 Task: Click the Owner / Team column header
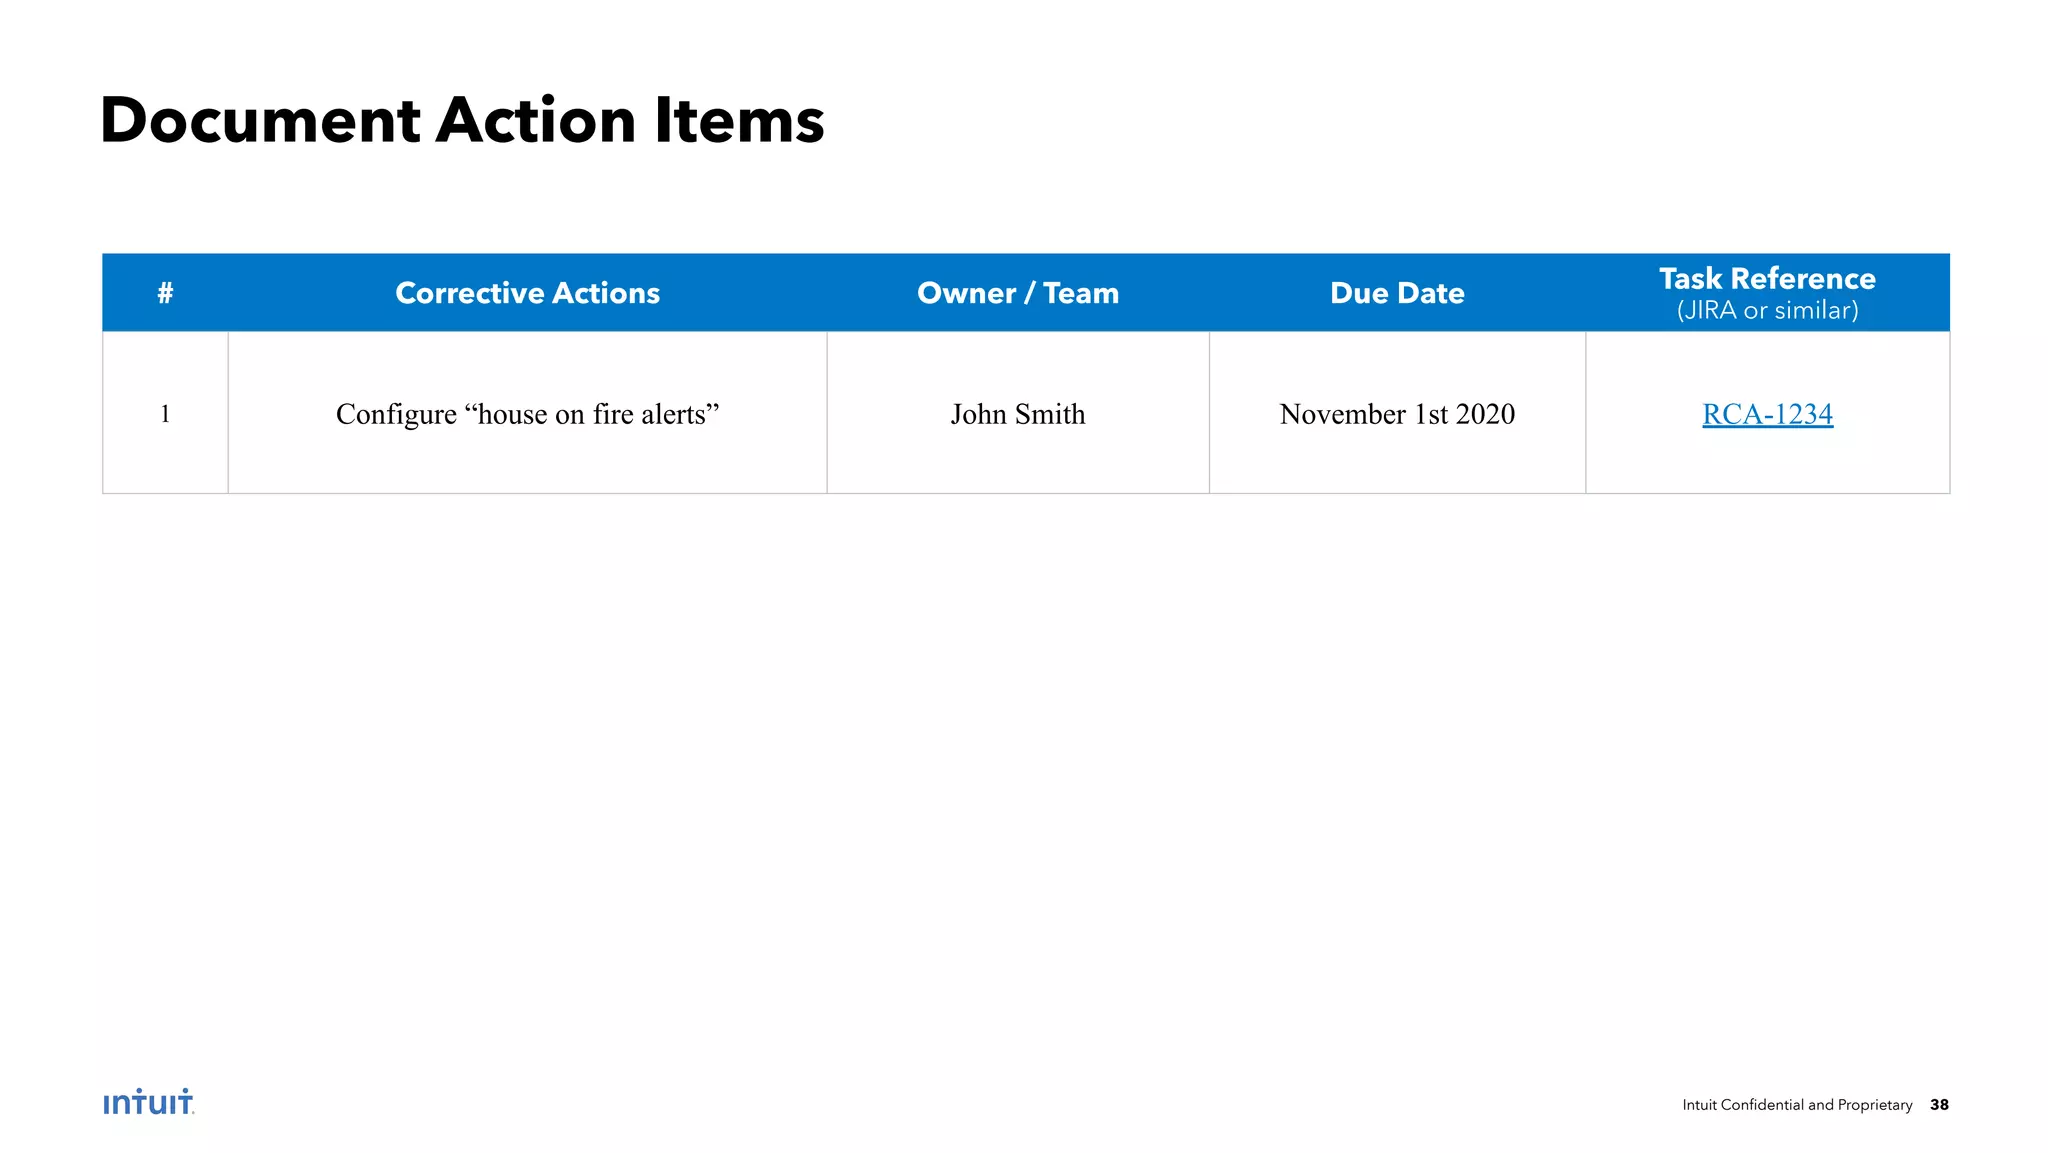(x=1017, y=293)
